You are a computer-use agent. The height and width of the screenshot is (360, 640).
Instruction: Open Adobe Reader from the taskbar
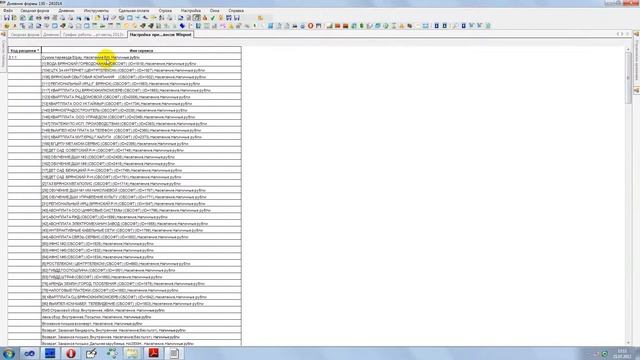(x=153, y=353)
